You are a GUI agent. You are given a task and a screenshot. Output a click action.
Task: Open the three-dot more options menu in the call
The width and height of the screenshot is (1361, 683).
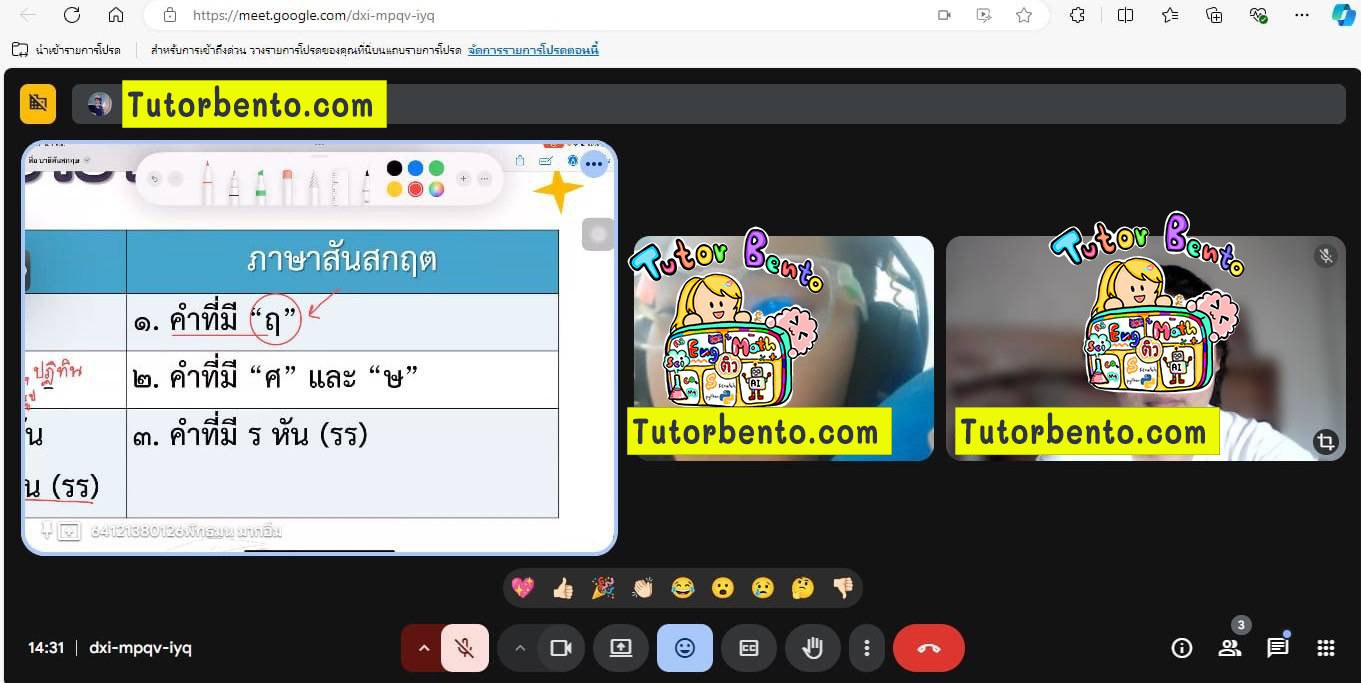867,648
